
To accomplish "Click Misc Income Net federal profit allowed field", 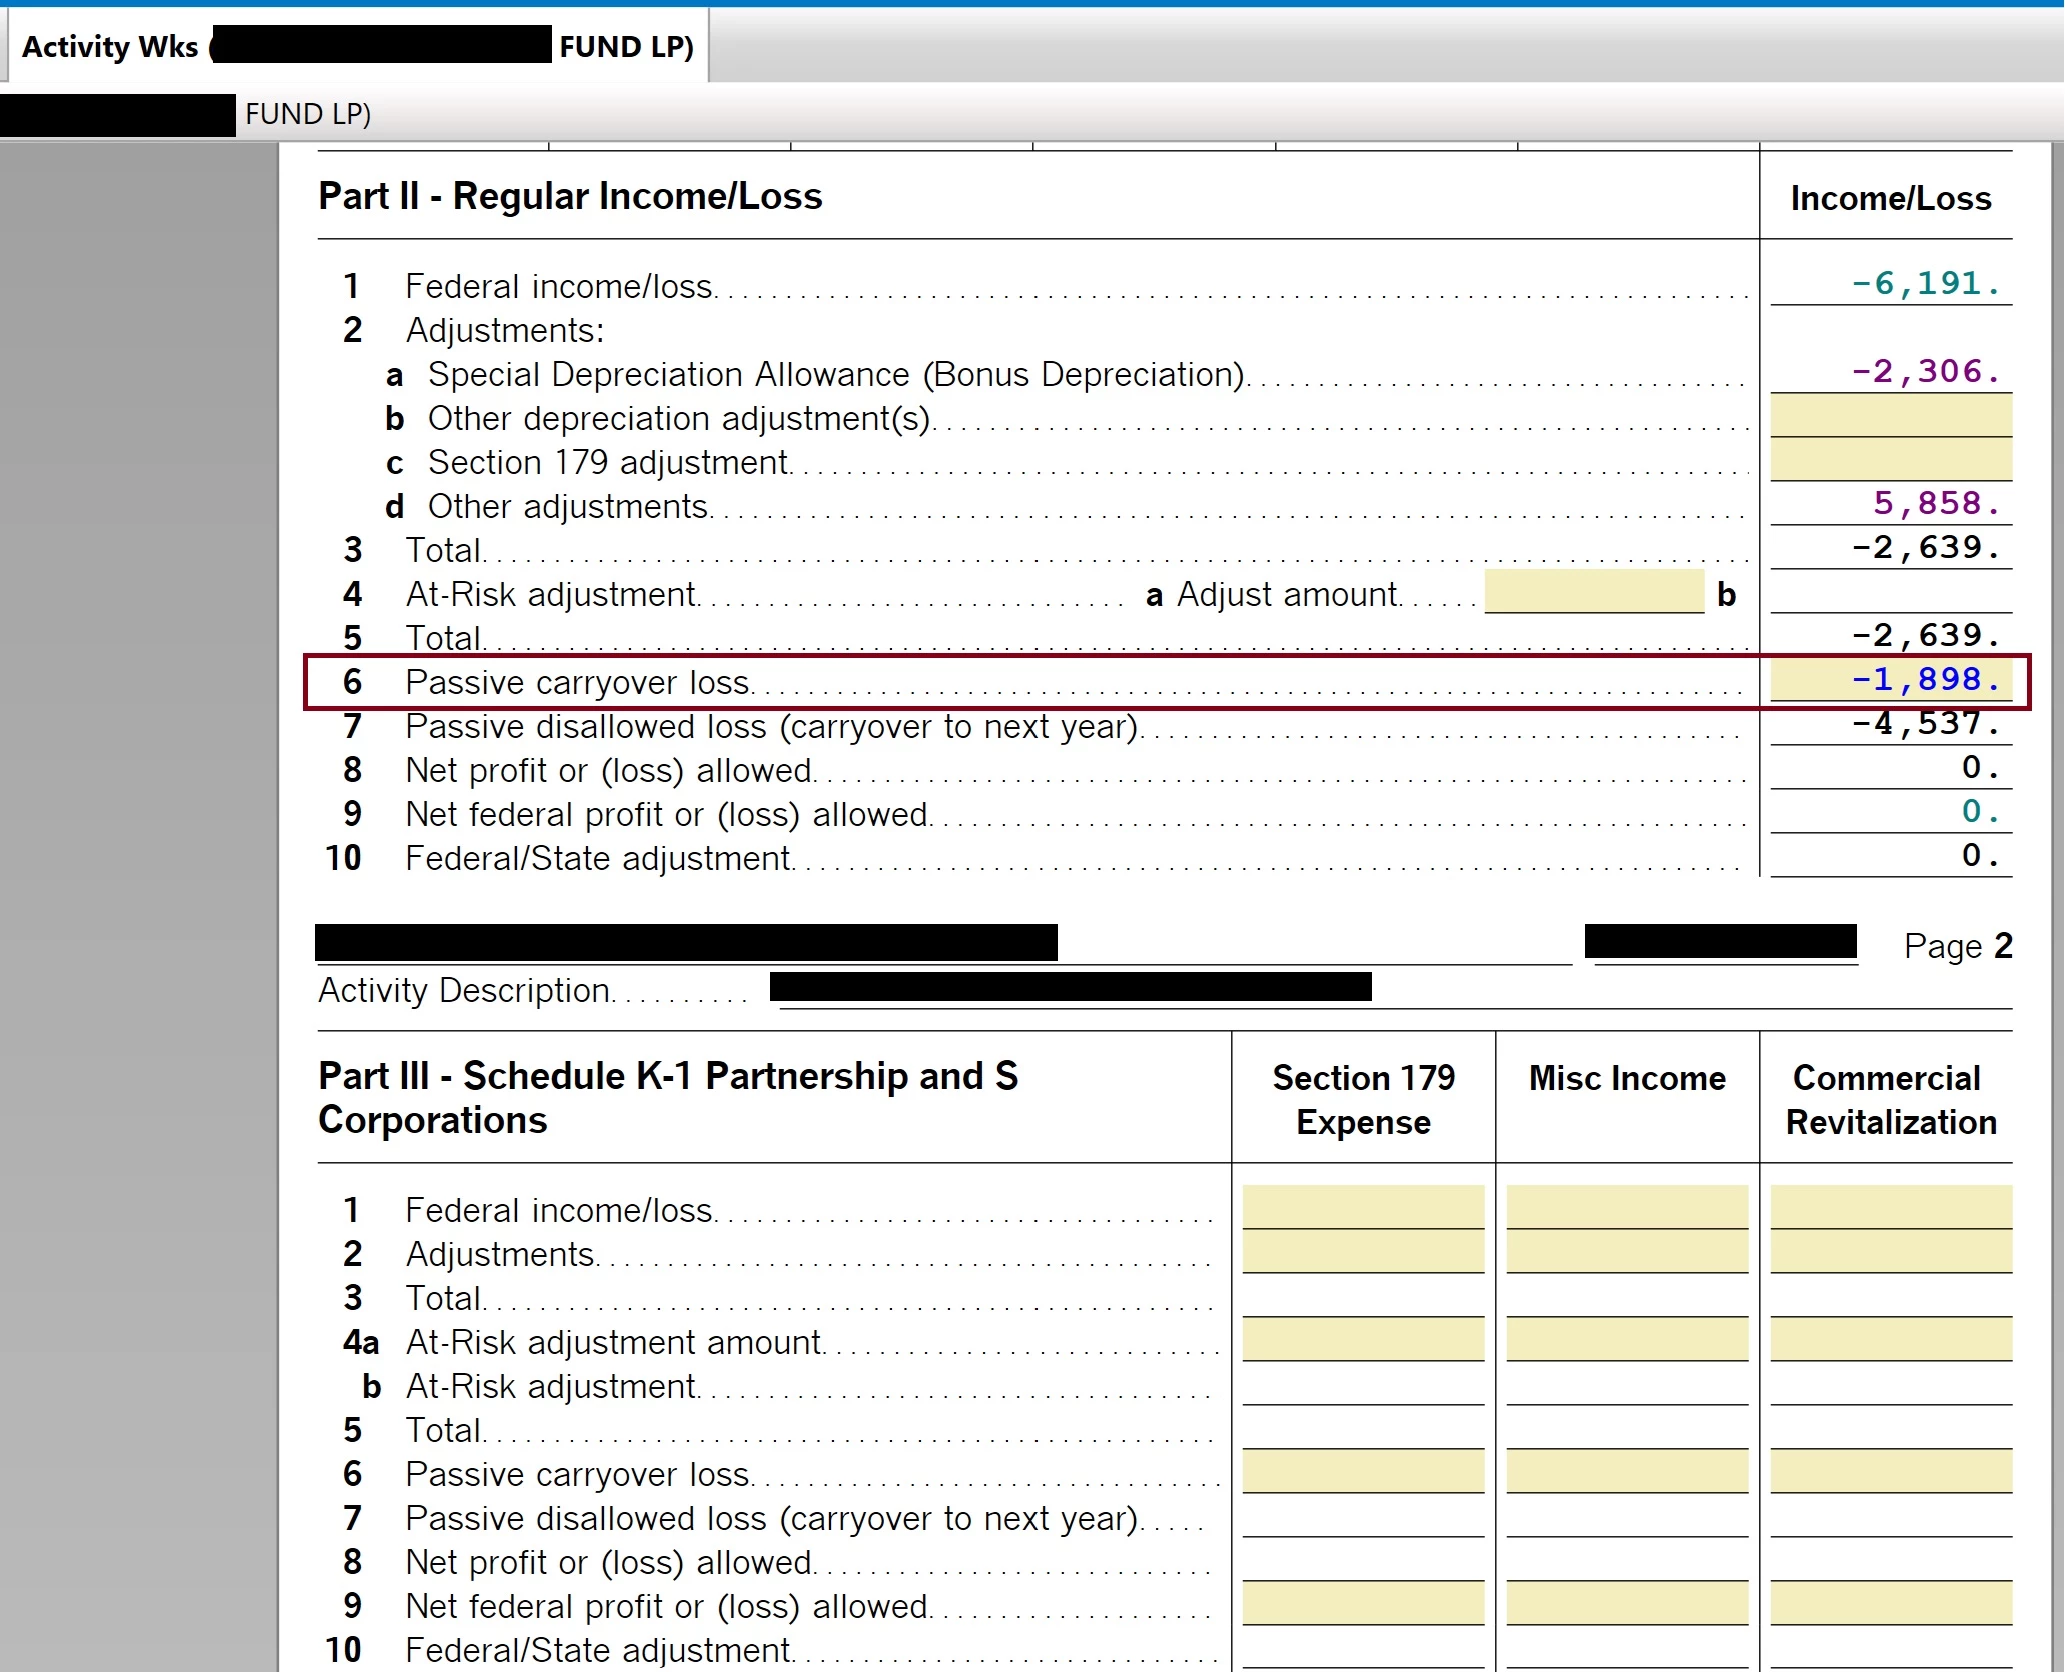I will [1626, 1604].
